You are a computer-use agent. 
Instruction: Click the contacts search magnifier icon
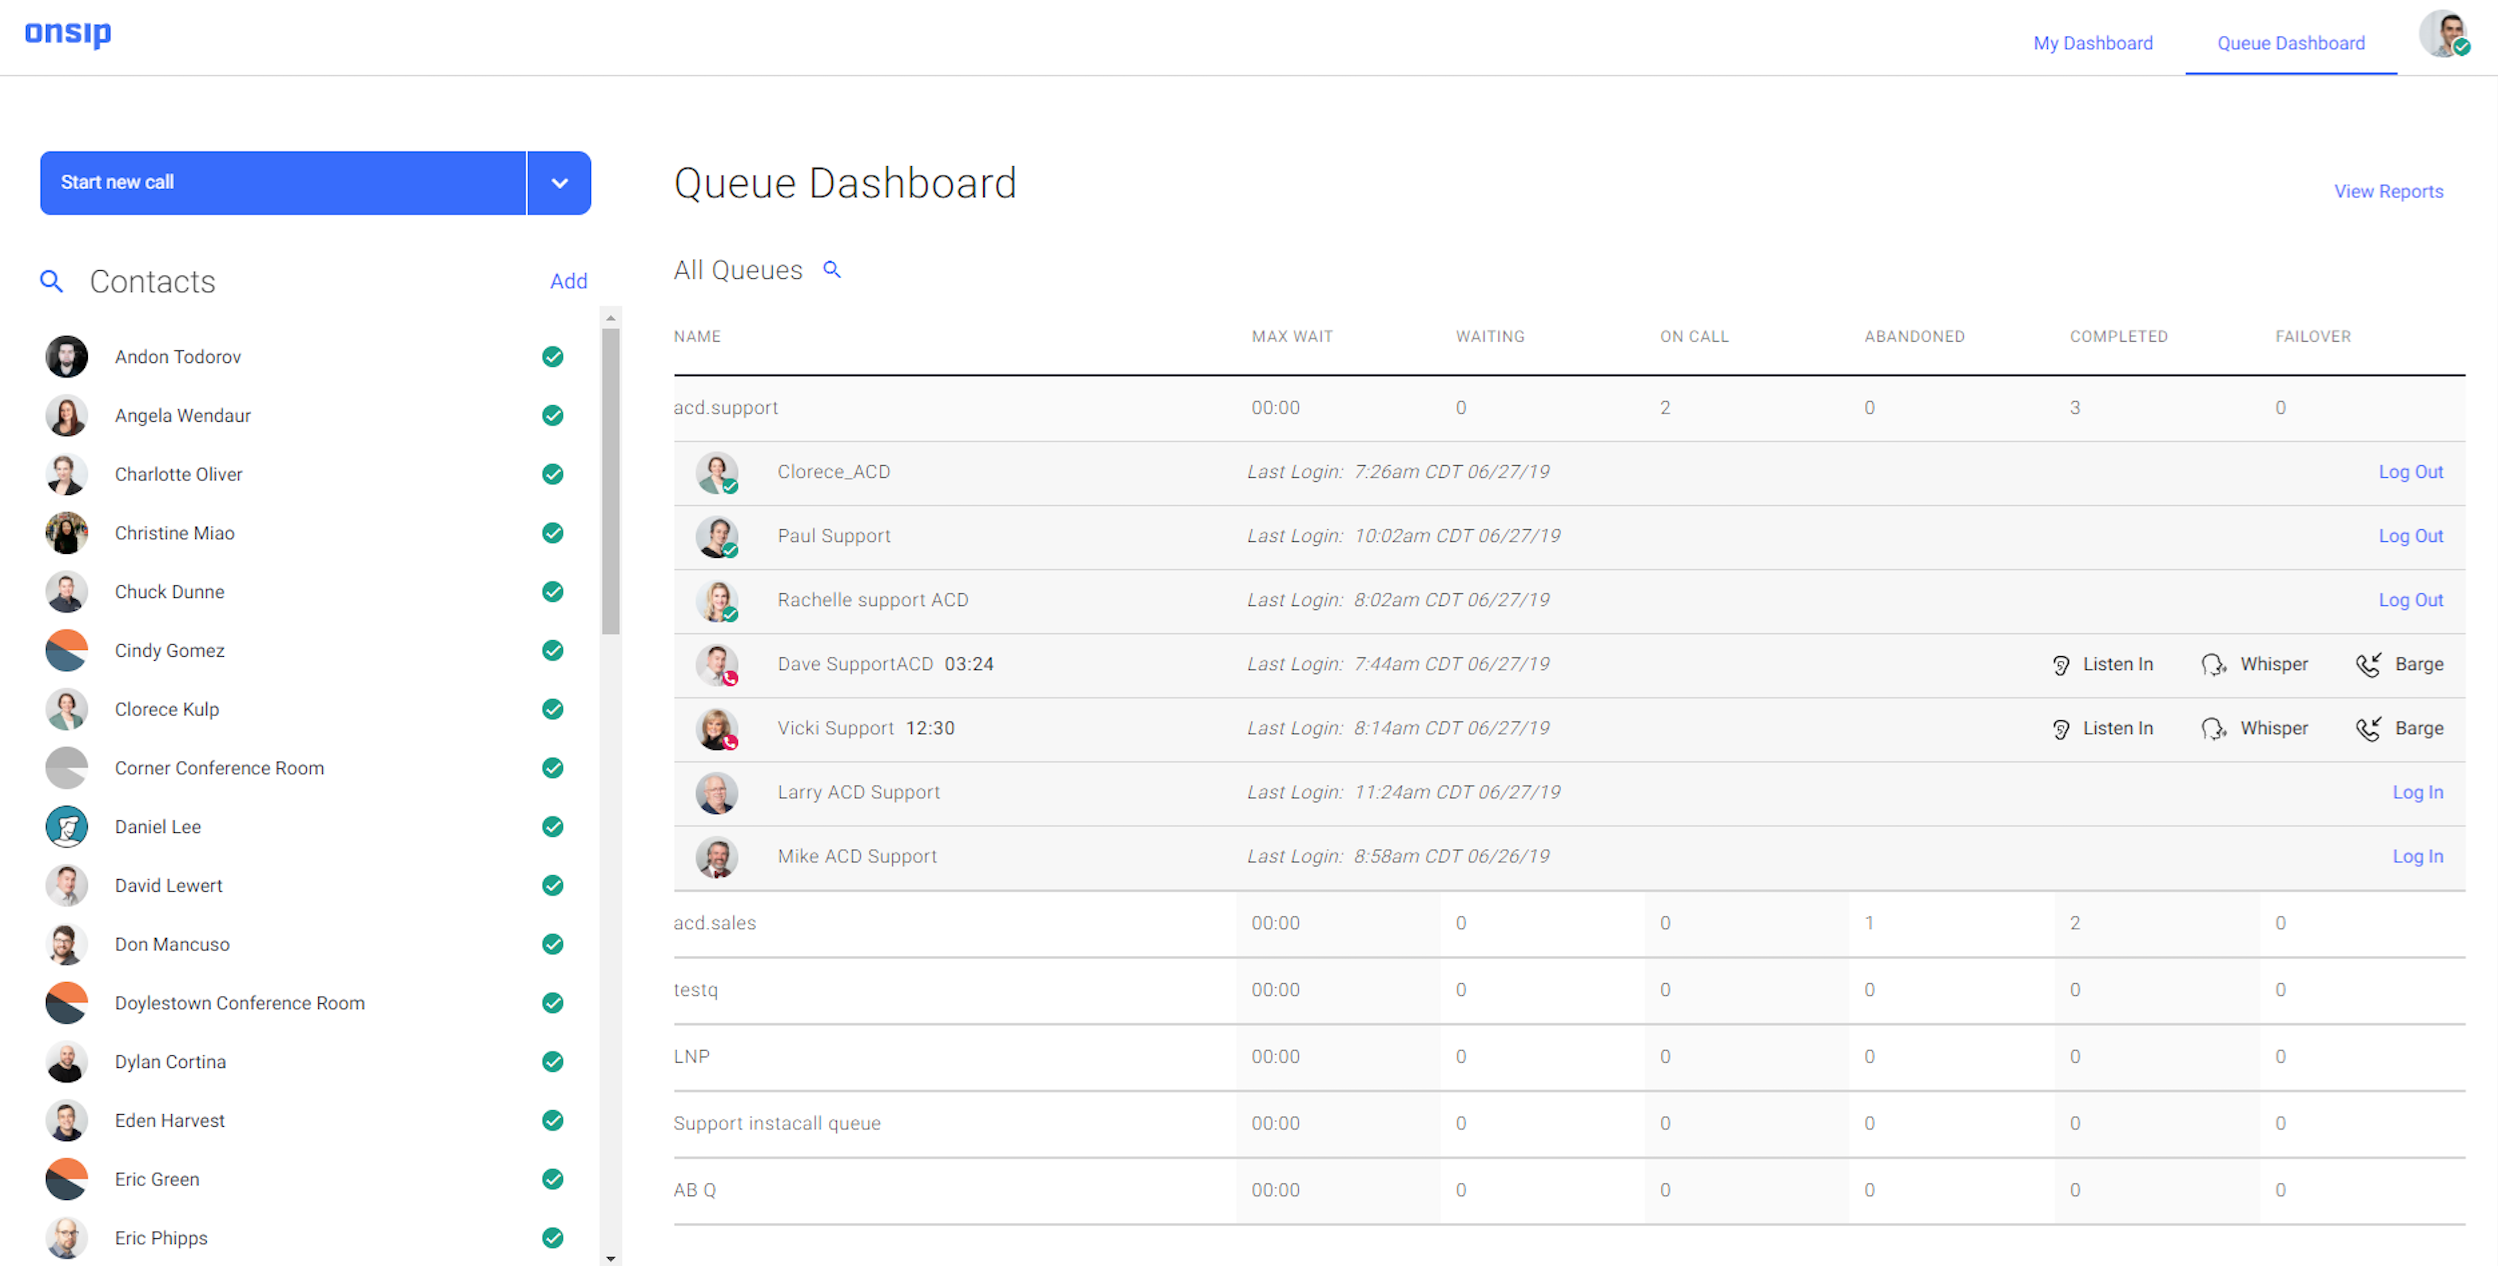(48, 281)
